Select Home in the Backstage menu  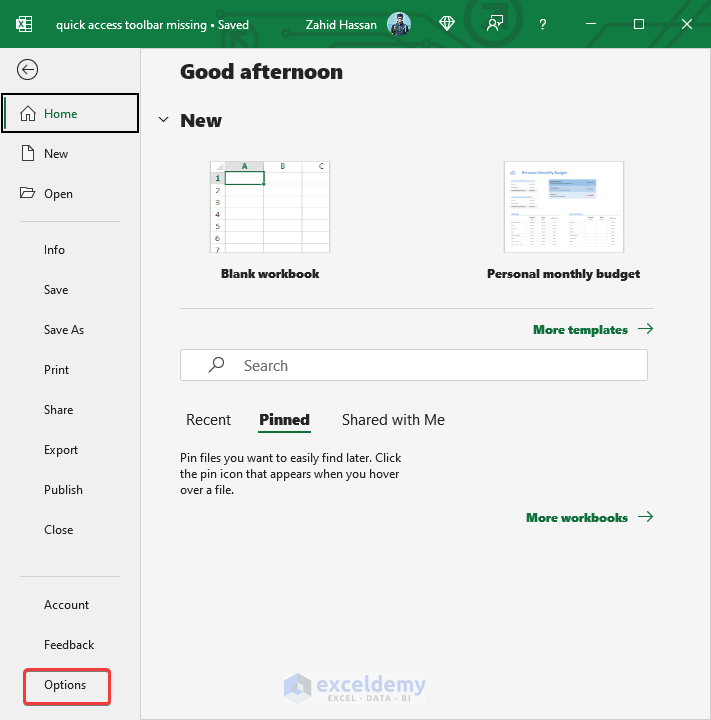click(x=70, y=113)
